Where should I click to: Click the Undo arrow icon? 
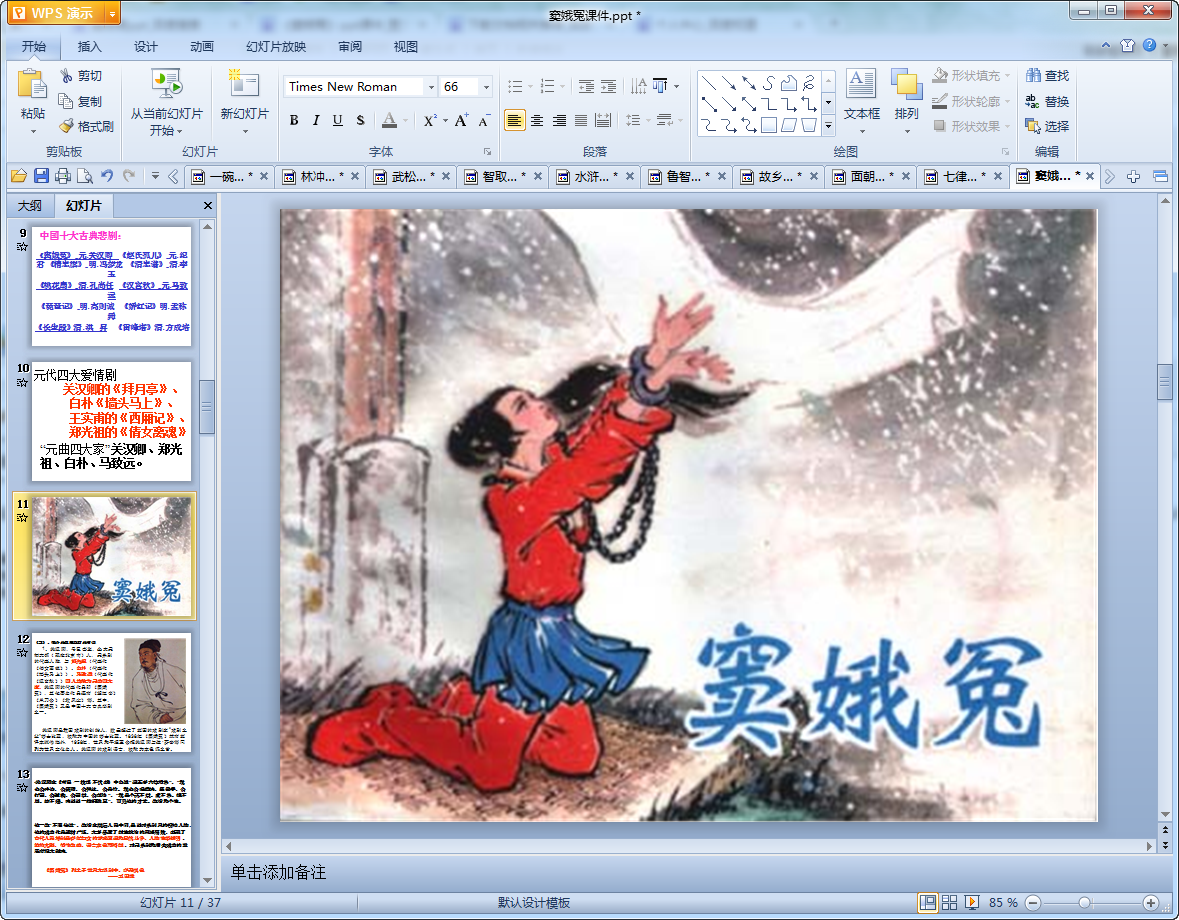tap(108, 176)
